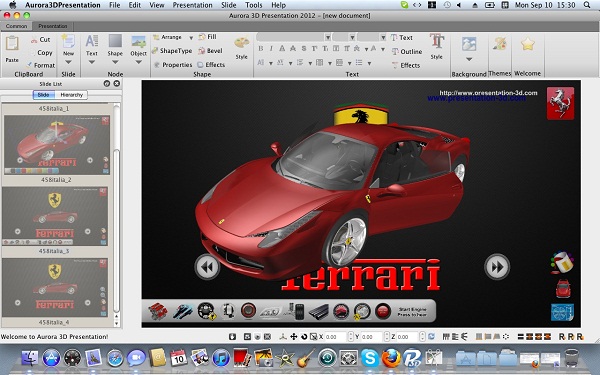The height and width of the screenshot is (375, 600).
Task: Click the small red car icon on slide
Action: click(563, 289)
